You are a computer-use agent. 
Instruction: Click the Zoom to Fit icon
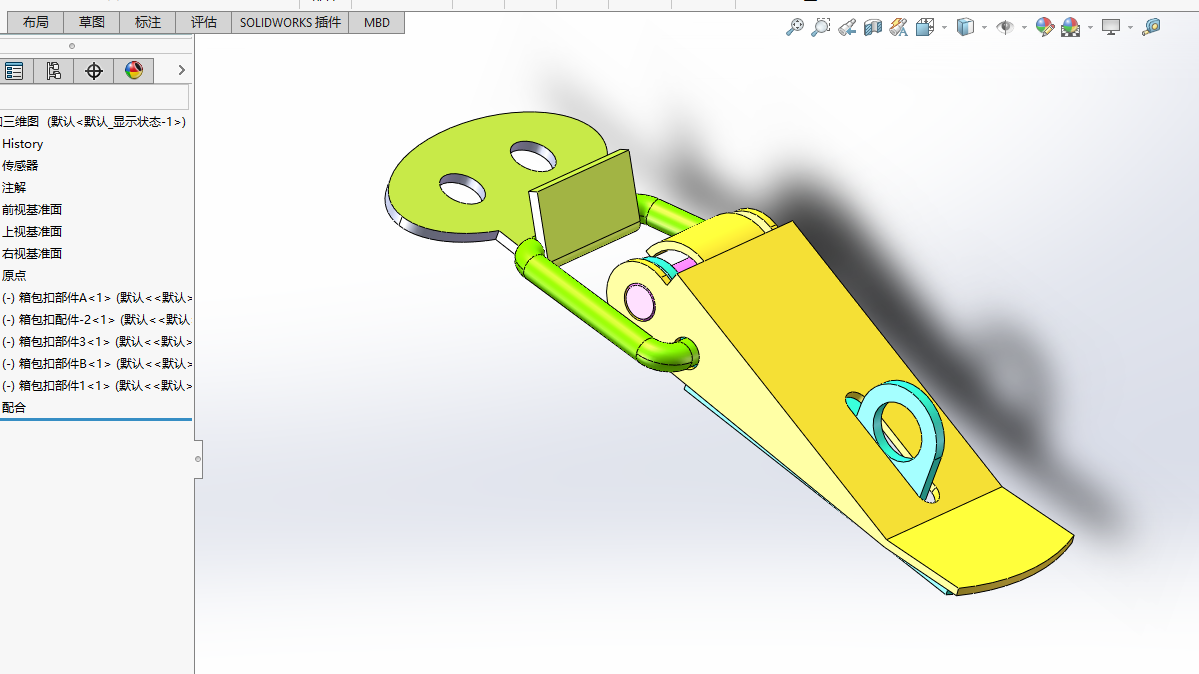[x=795, y=27]
